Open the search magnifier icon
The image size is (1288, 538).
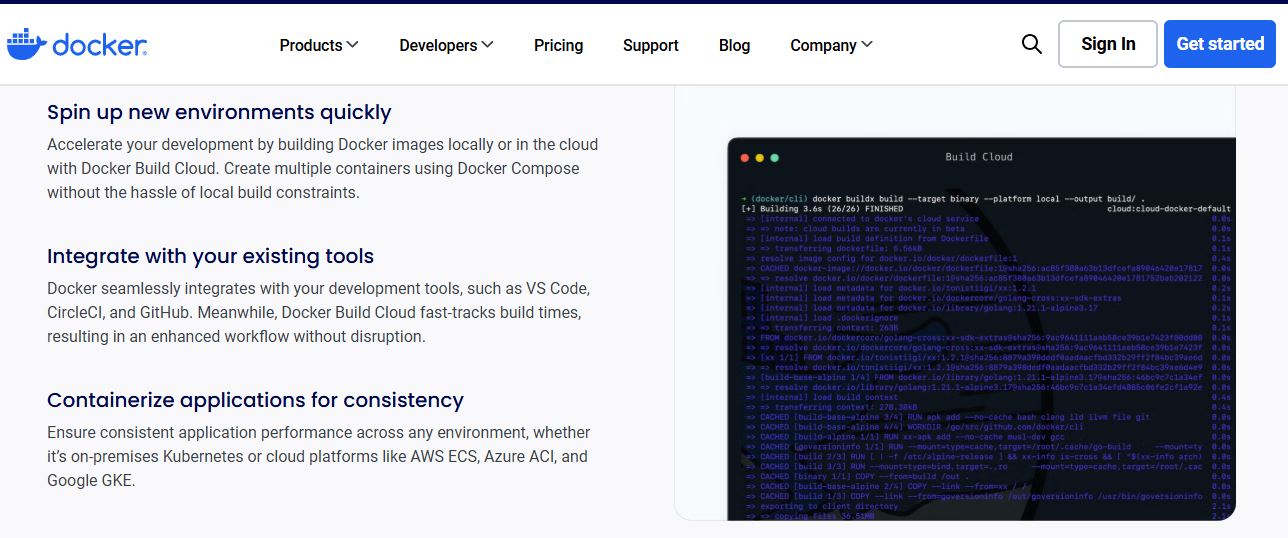1032,44
